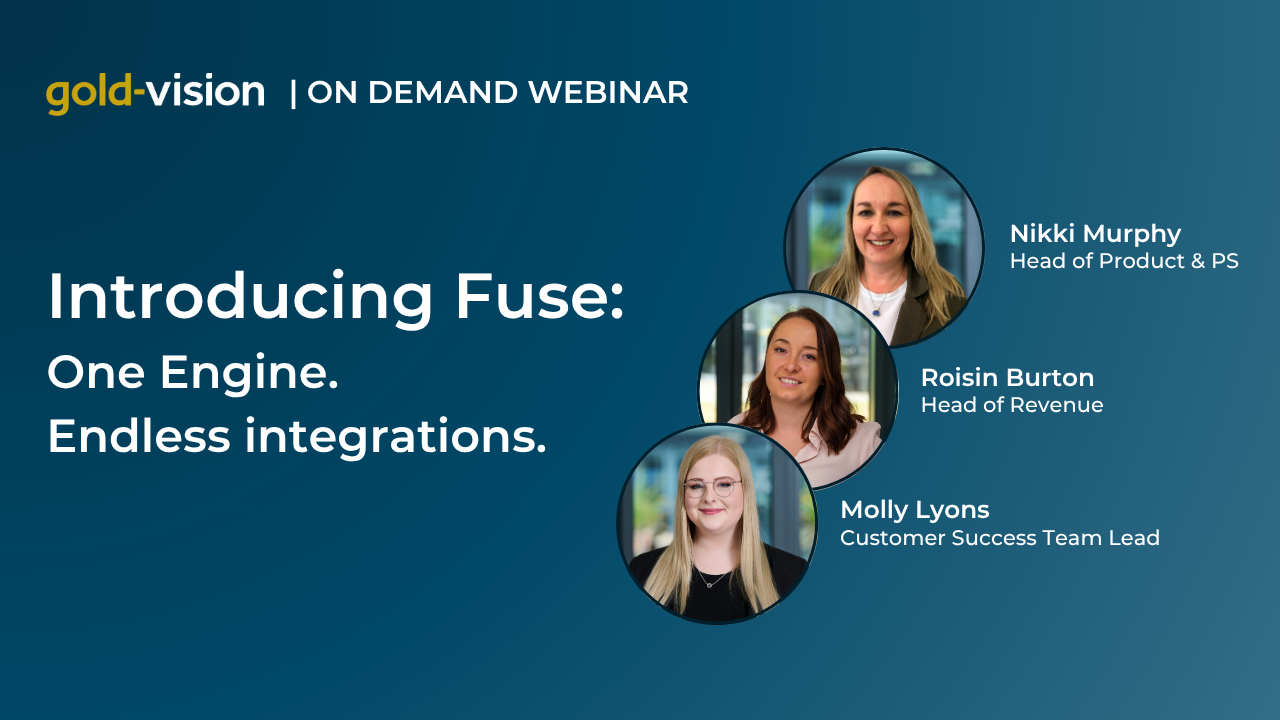Click the vertical bar before ON DEMAND
Image resolution: width=1280 pixels, height=720 pixels.
pyautogui.click(x=293, y=93)
